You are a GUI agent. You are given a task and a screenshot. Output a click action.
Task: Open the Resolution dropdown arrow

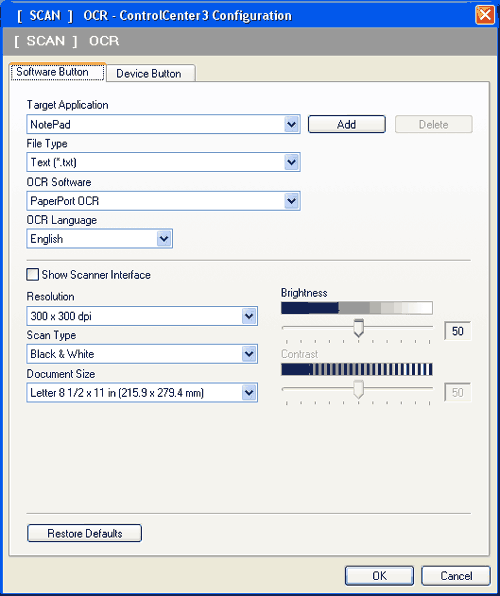[249, 316]
